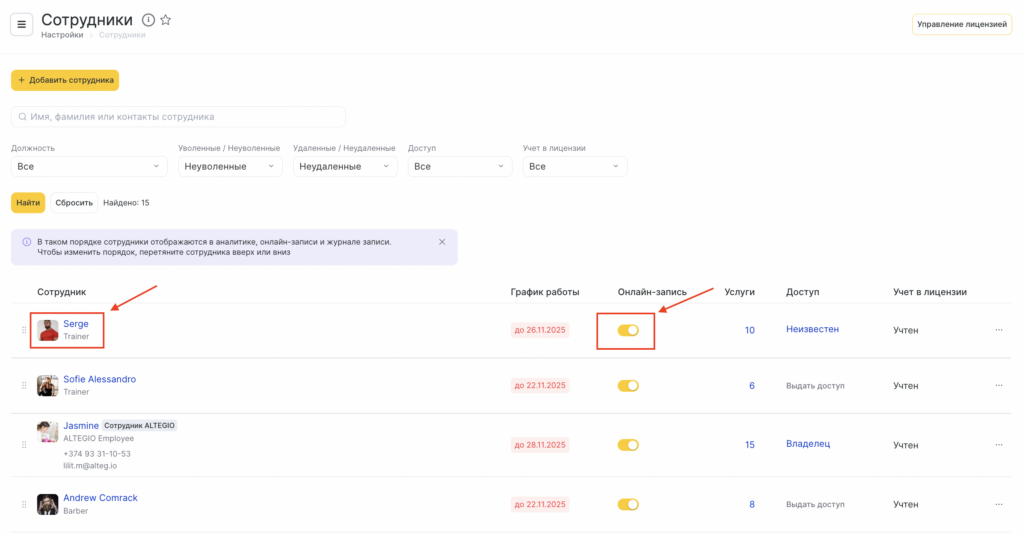The image size is (1024, 534).
Task: Disable online booking for Serge
Action: click(x=627, y=330)
